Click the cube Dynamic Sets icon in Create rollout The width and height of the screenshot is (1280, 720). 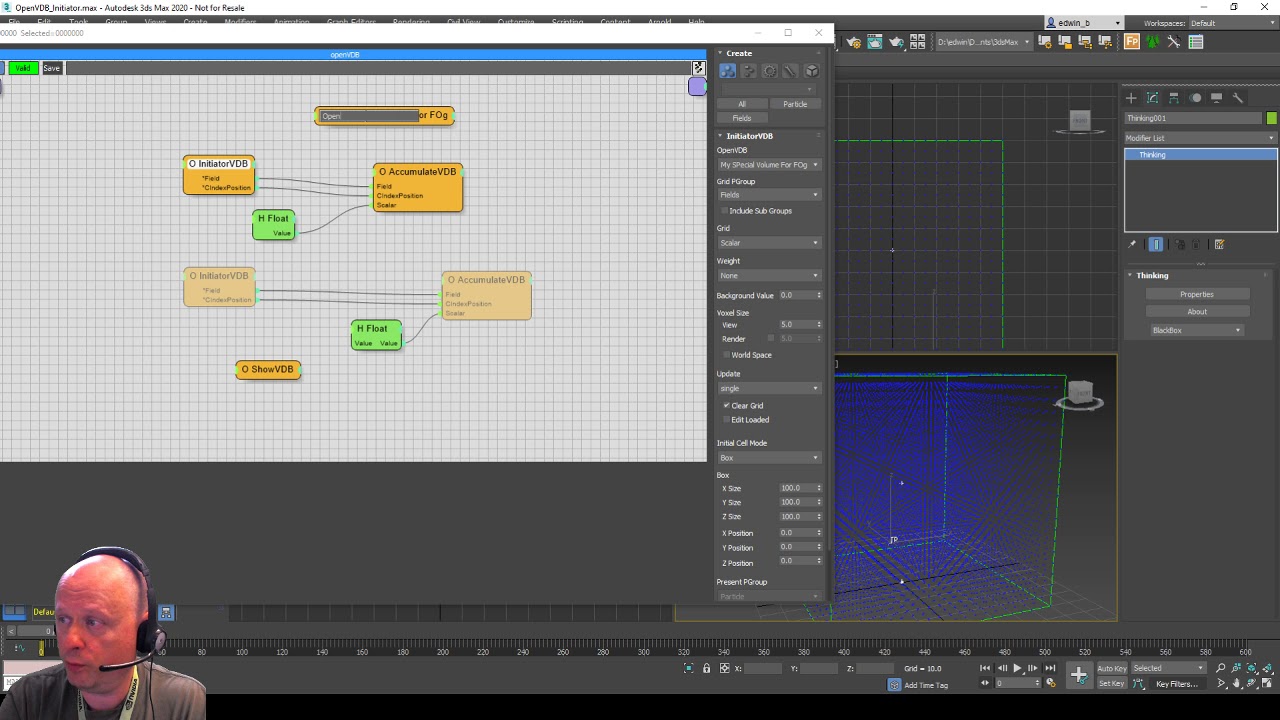click(811, 71)
